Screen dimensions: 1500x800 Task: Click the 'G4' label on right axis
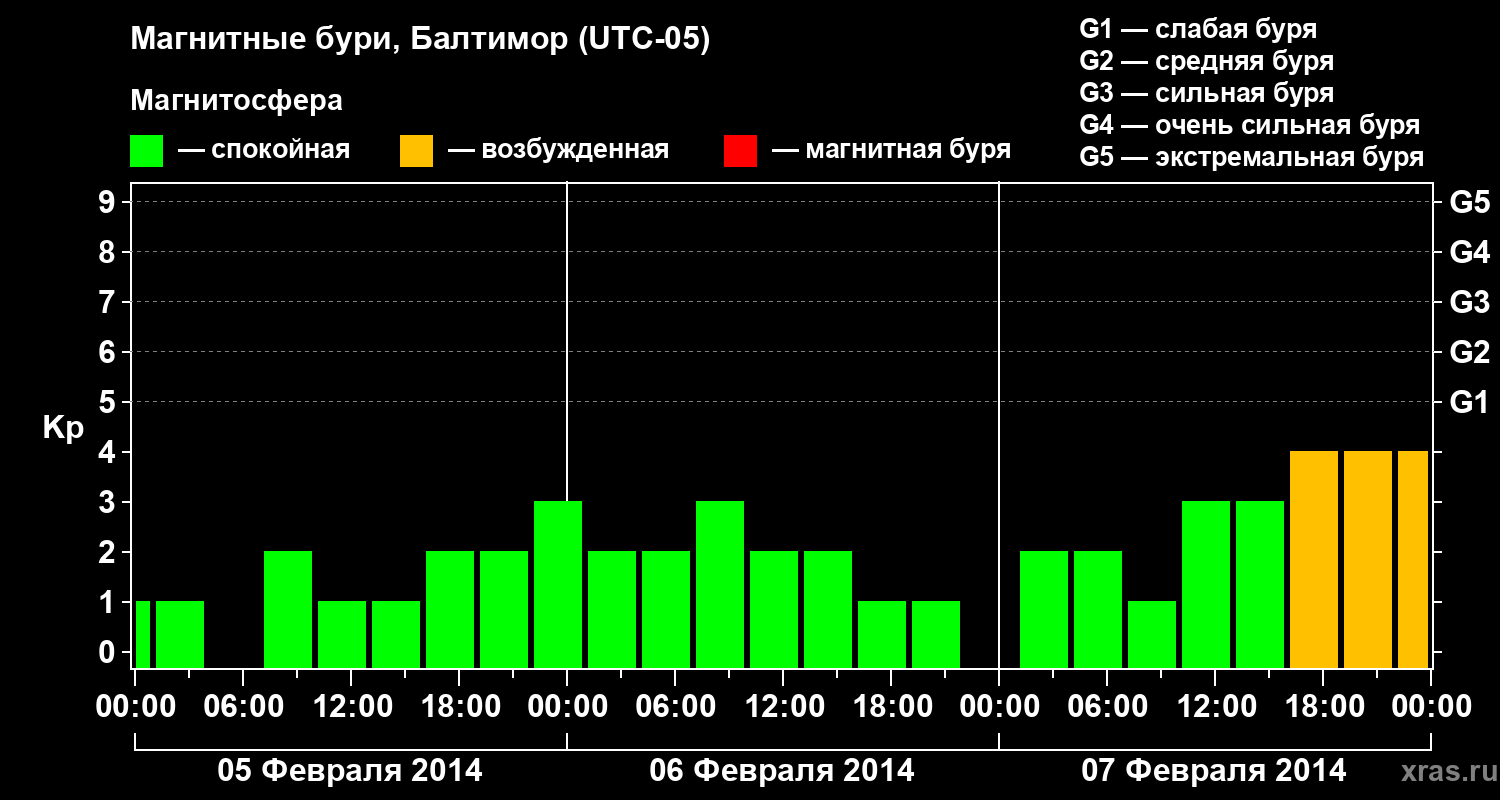(x=1469, y=252)
